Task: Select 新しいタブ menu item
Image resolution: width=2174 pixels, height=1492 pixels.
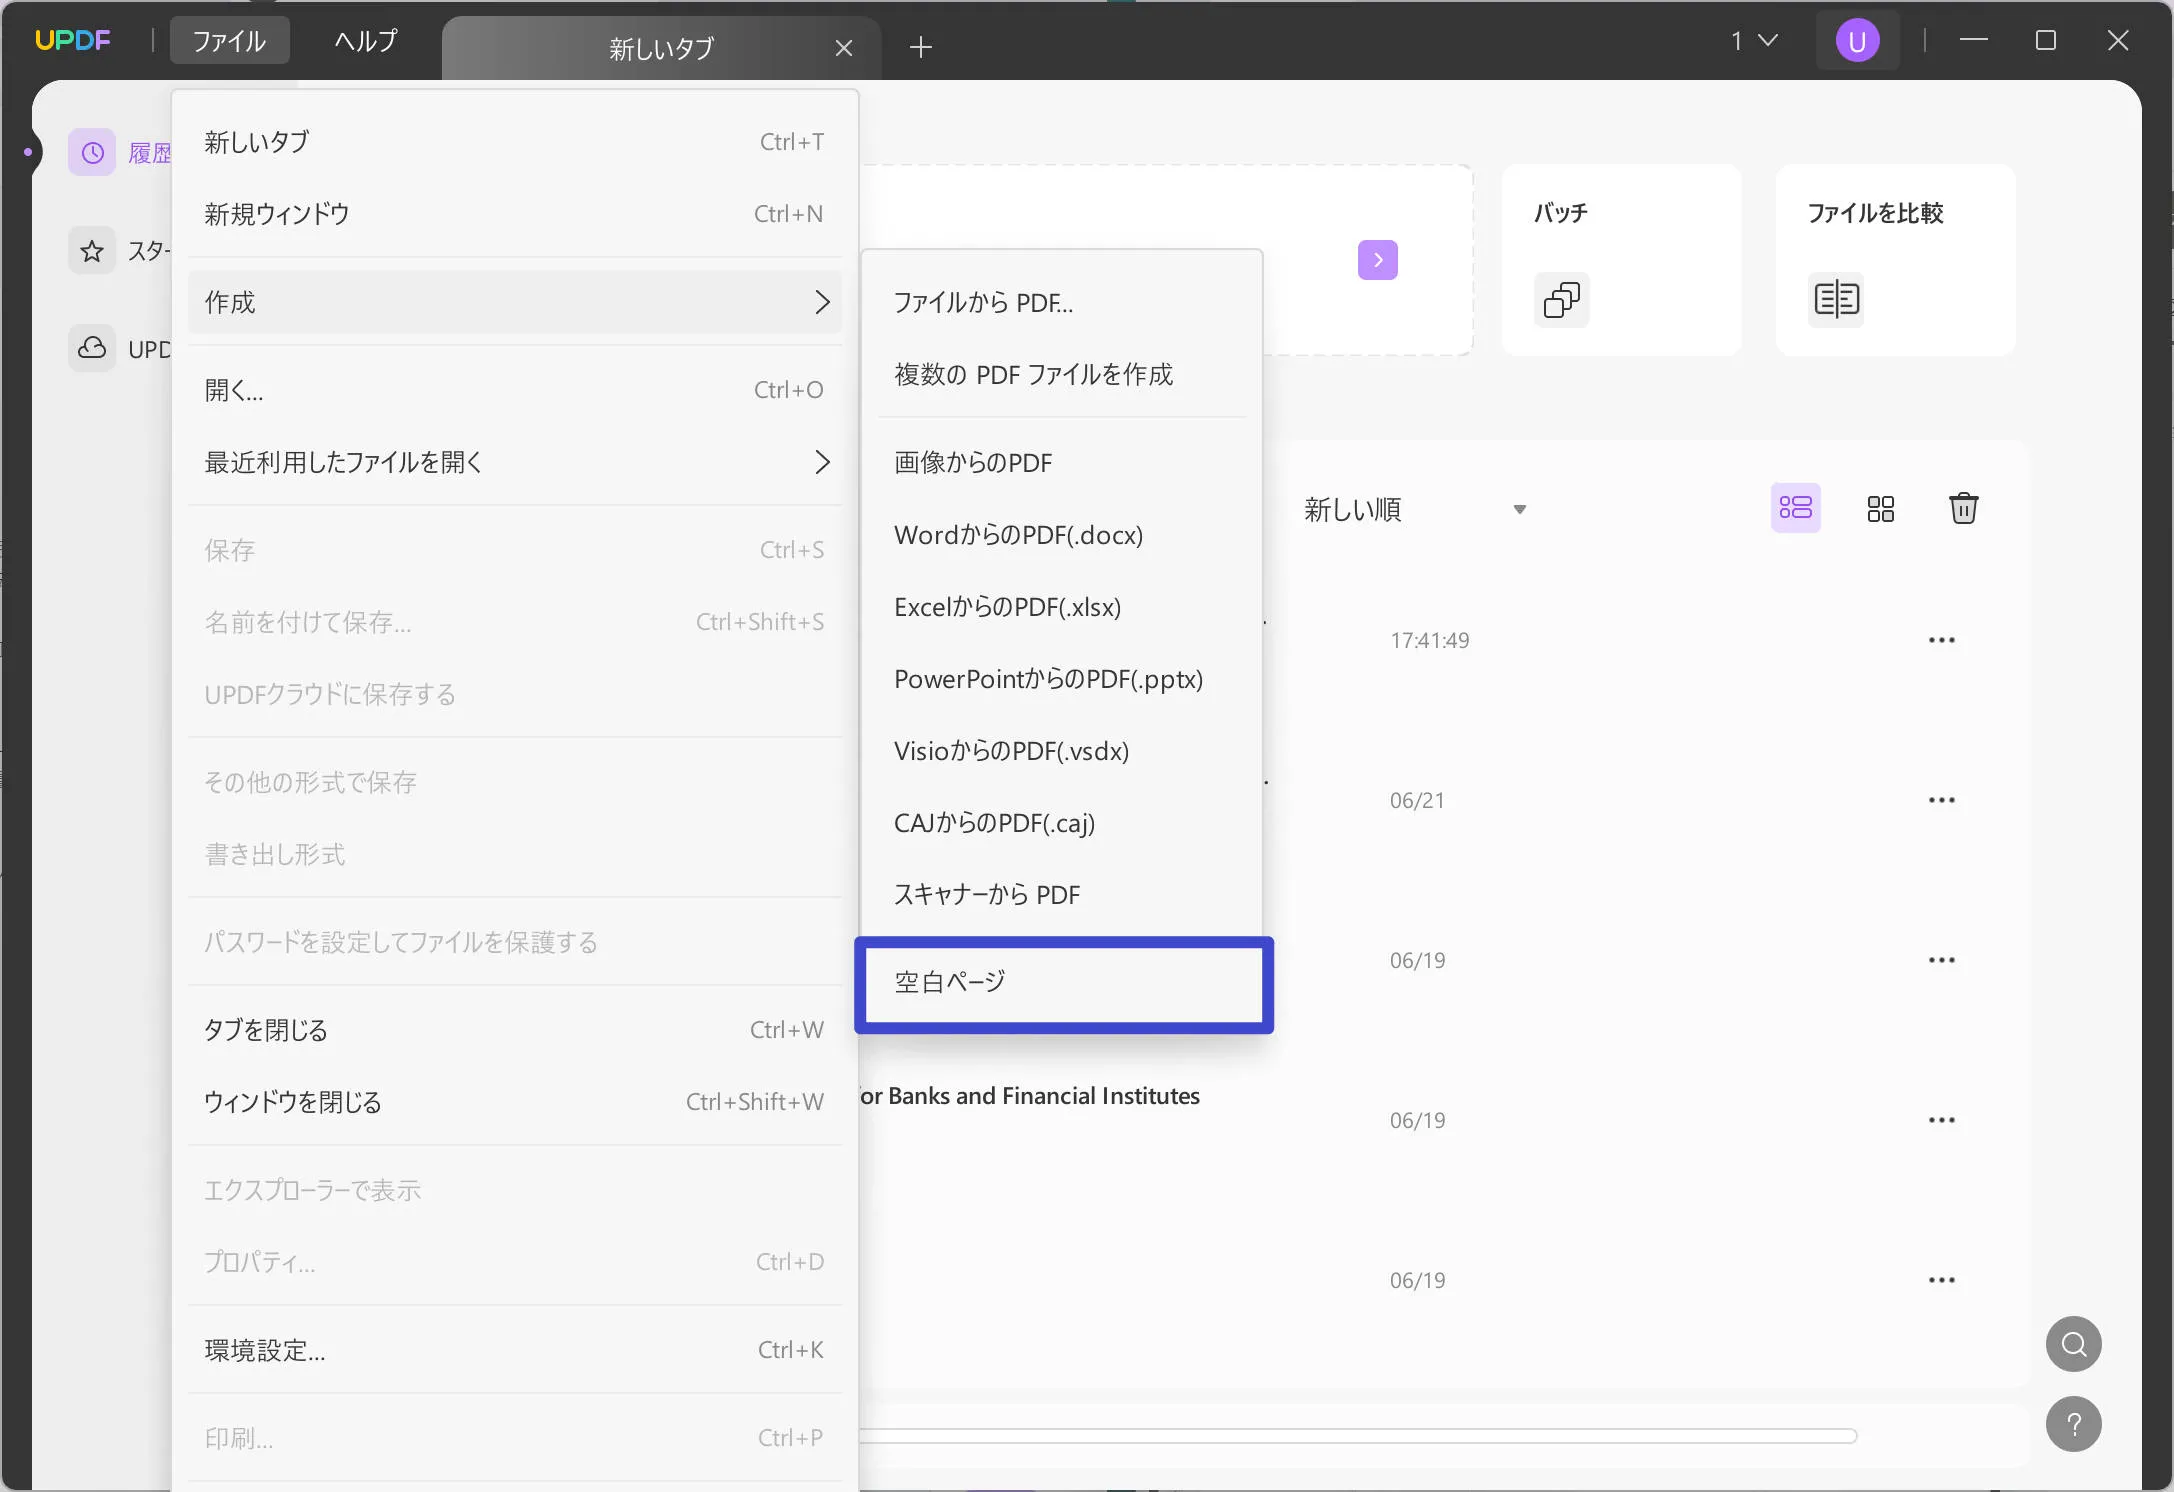Action: pos(515,142)
